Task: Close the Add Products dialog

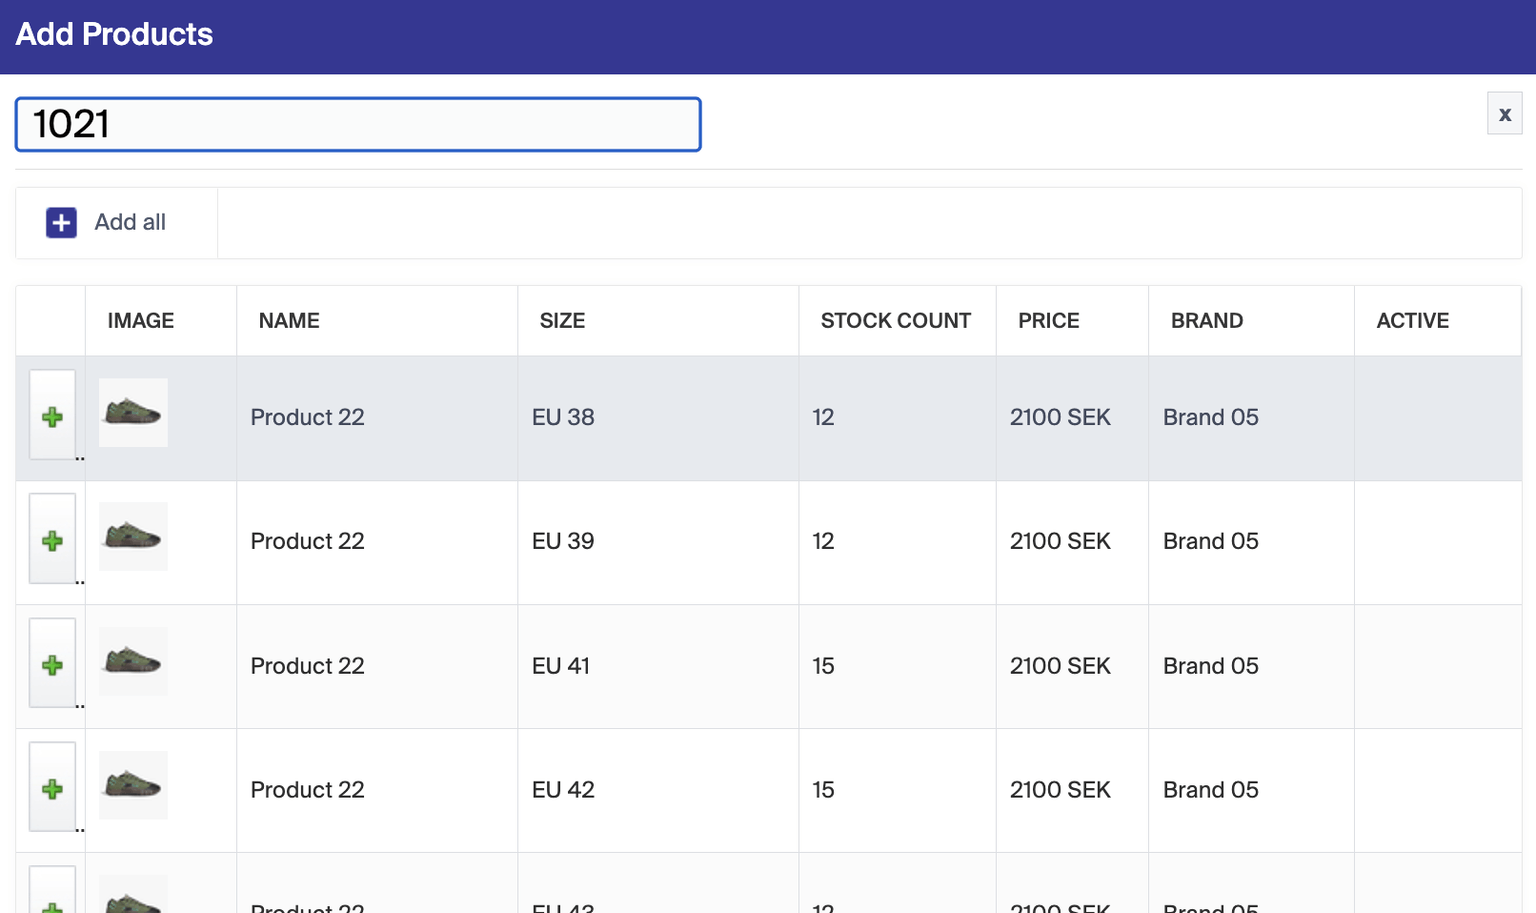Action: (x=1503, y=114)
